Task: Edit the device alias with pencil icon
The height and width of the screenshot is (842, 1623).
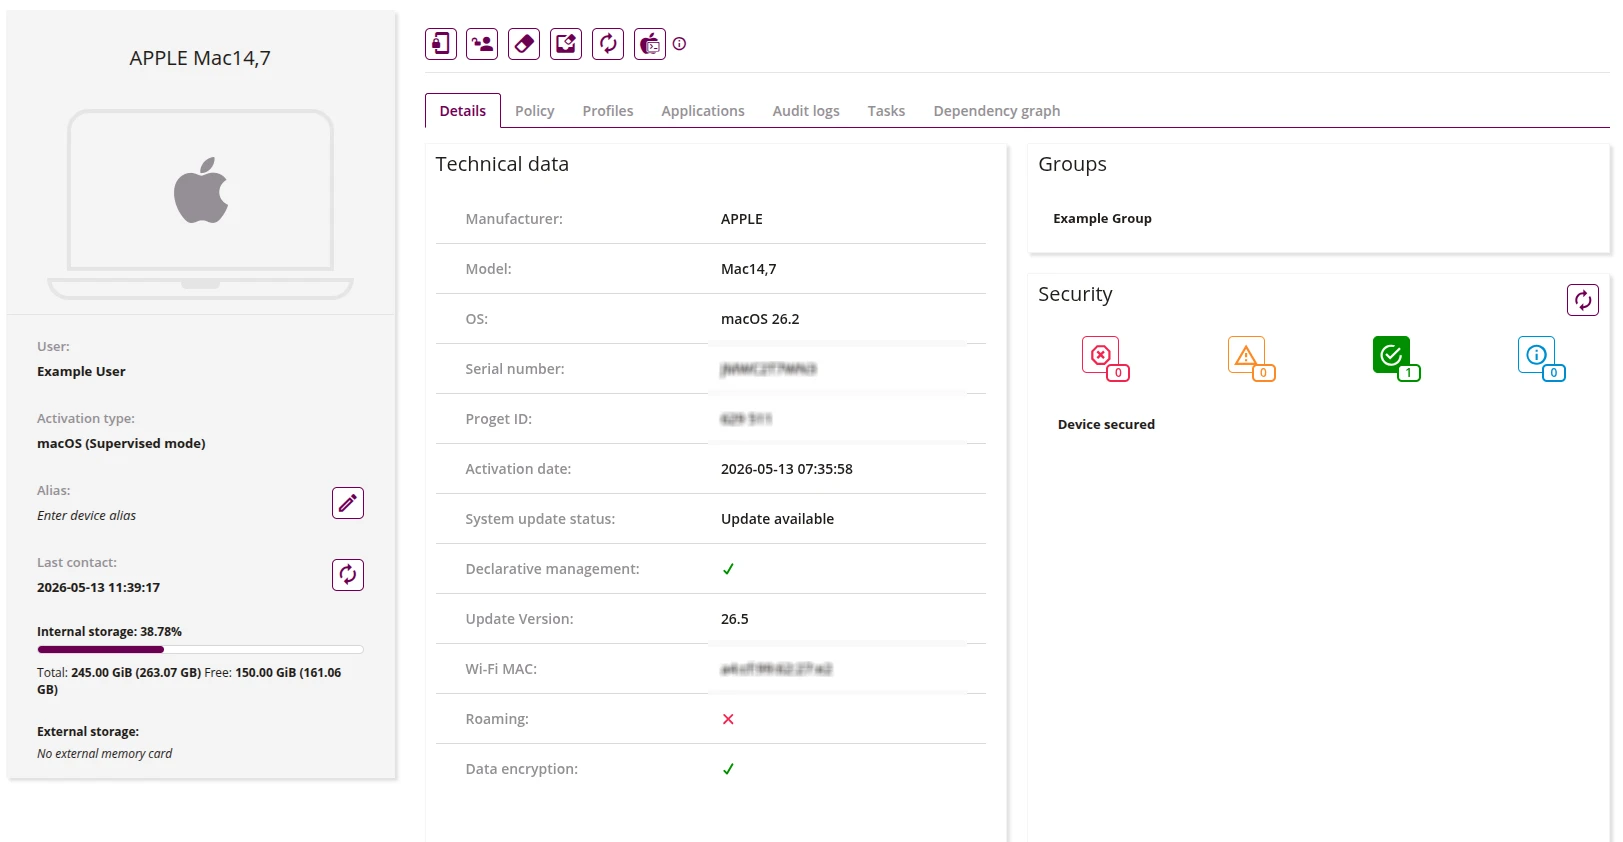Action: pos(348,503)
